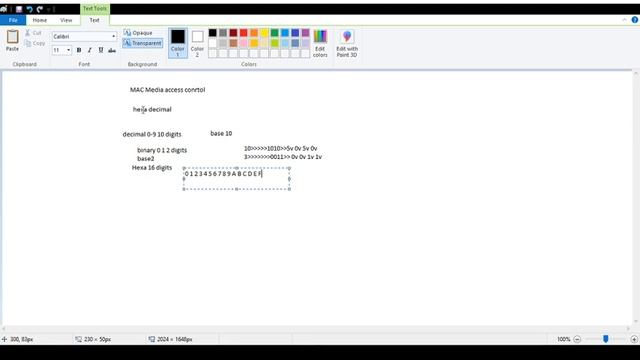
Task: Click the zoom in plus button
Action: [634, 339]
